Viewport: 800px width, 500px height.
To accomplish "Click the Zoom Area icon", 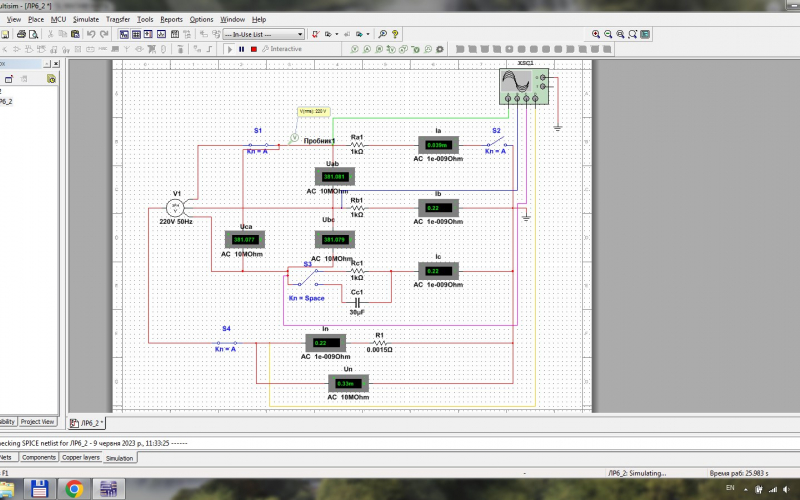I will (x=620, y=34).
